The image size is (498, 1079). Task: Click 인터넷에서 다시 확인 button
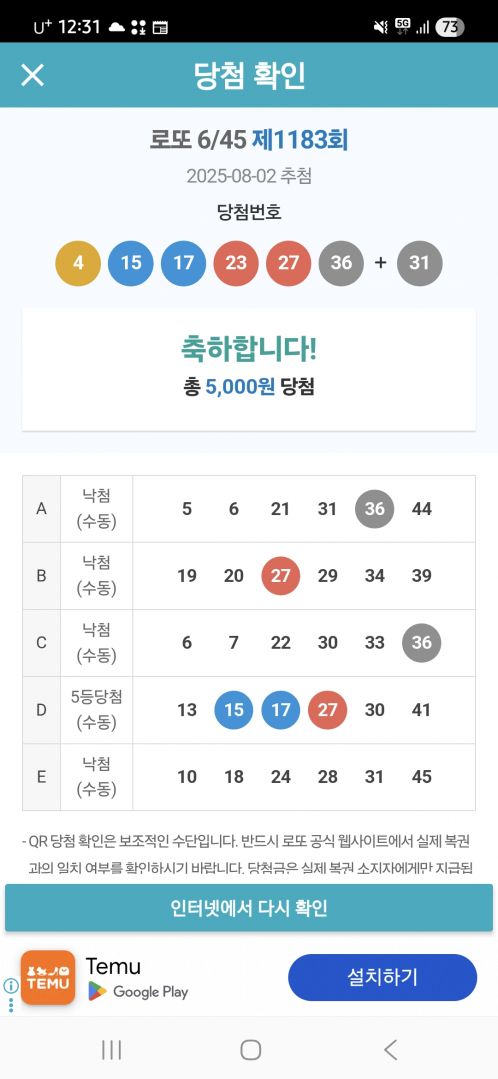pyautogui.click(x=249, y=908)
